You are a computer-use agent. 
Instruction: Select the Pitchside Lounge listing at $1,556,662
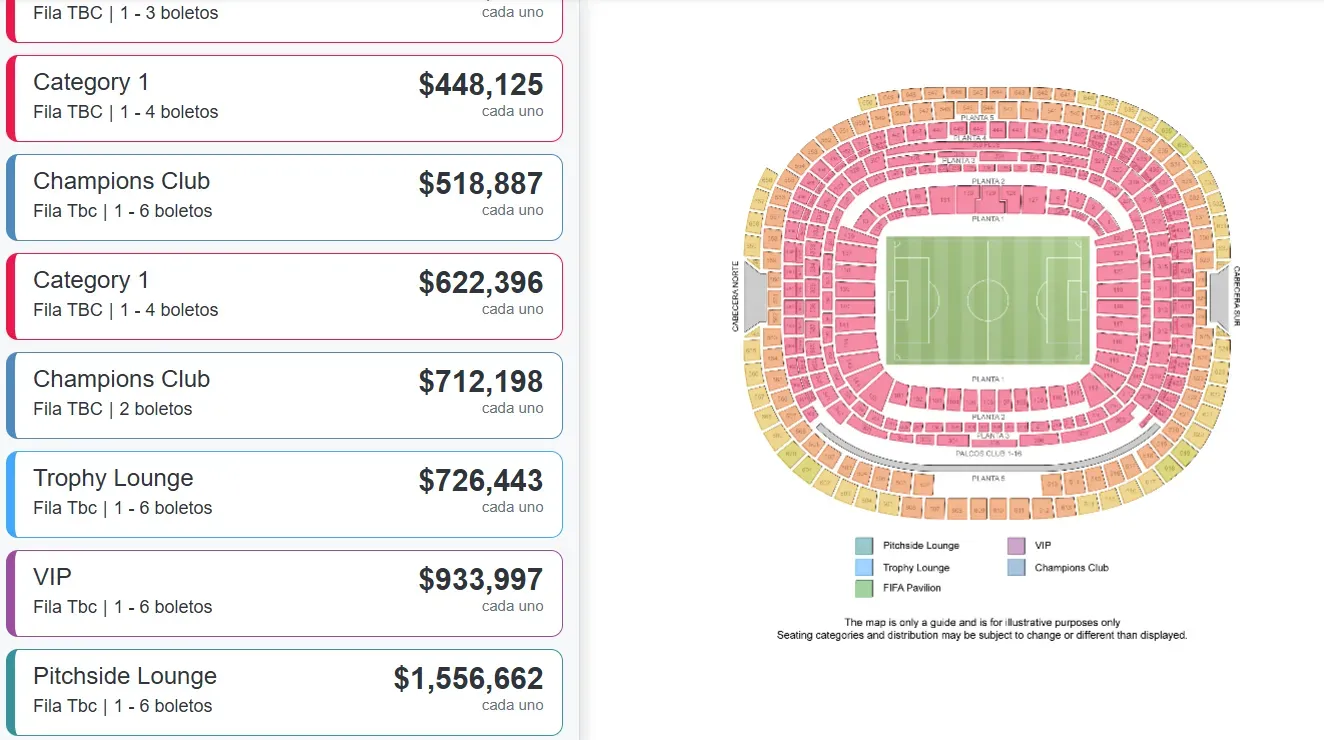coord(285,690)
